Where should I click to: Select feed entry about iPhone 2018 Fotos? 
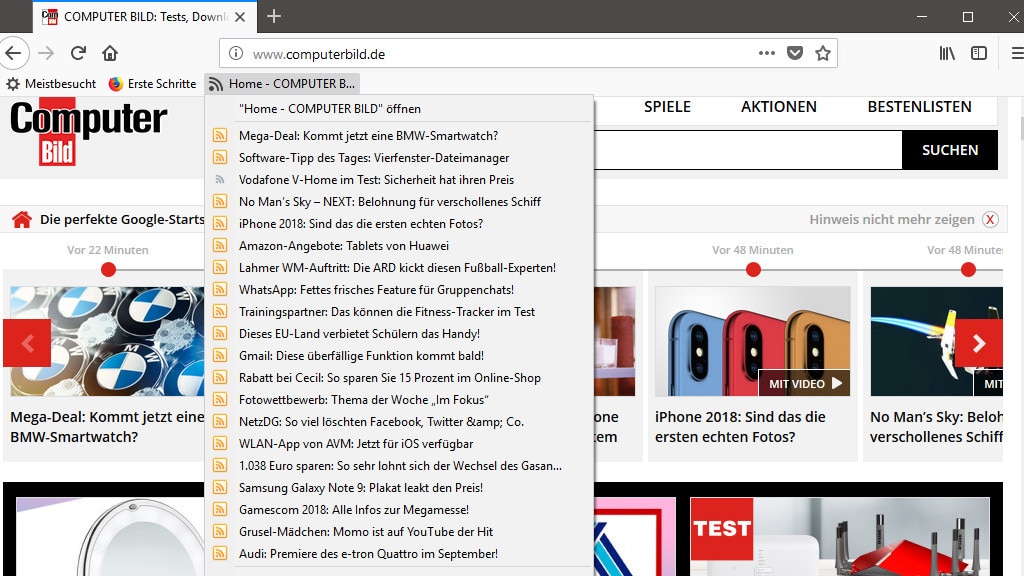click(360, 224)
